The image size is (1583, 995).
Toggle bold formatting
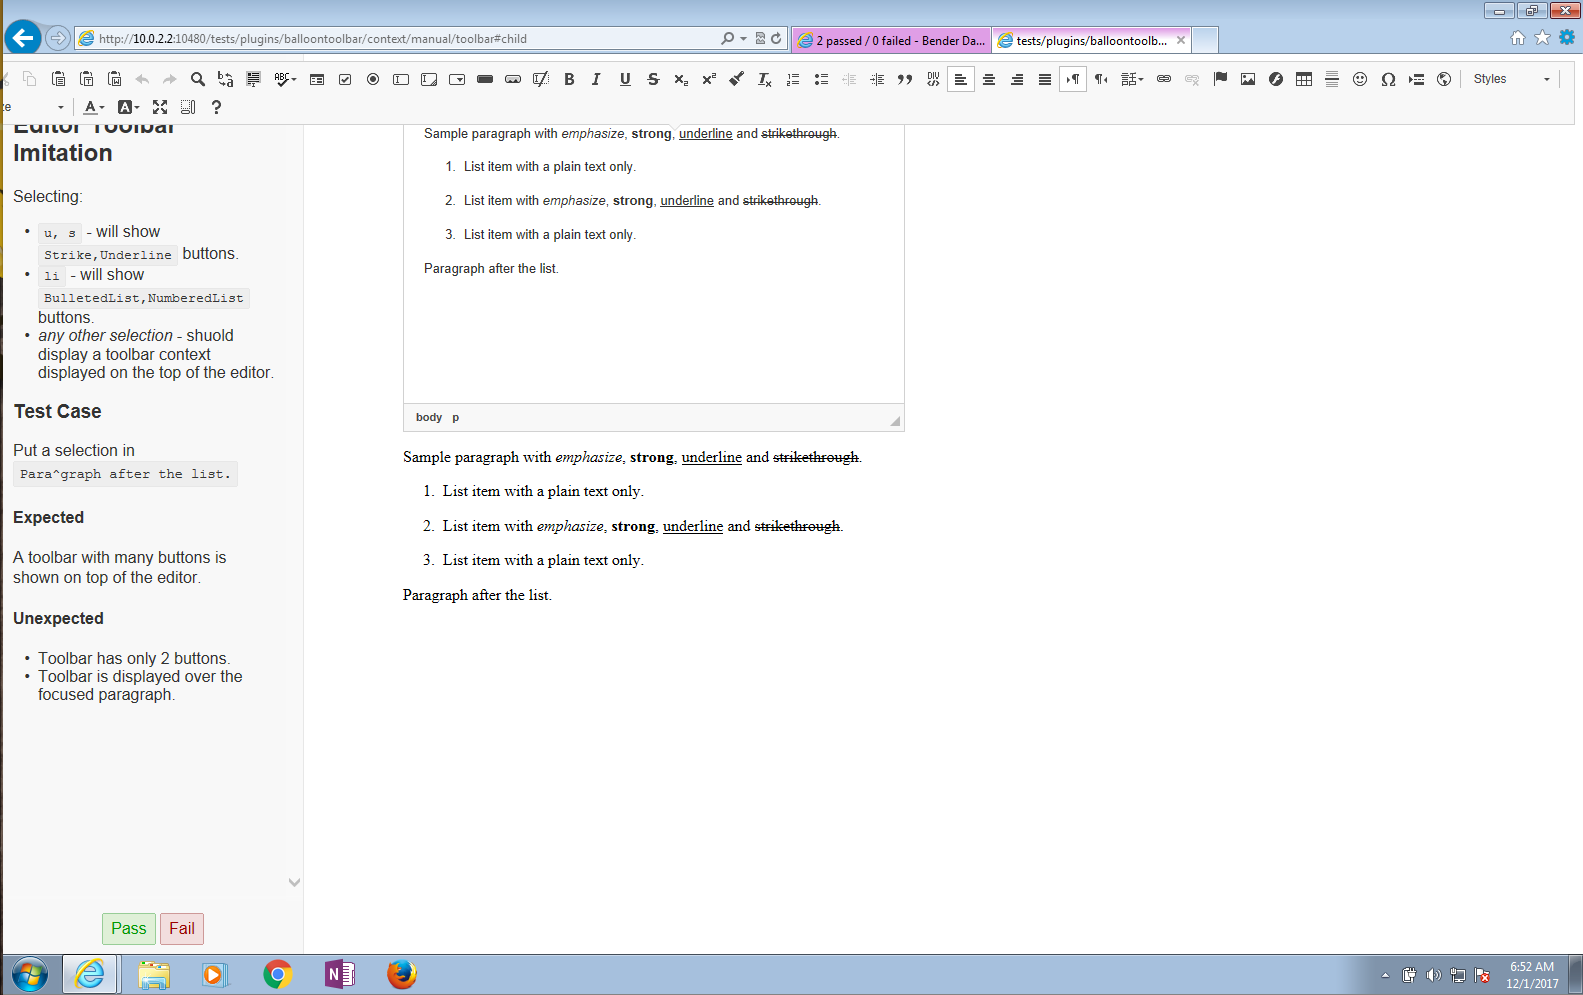(569, 79)
